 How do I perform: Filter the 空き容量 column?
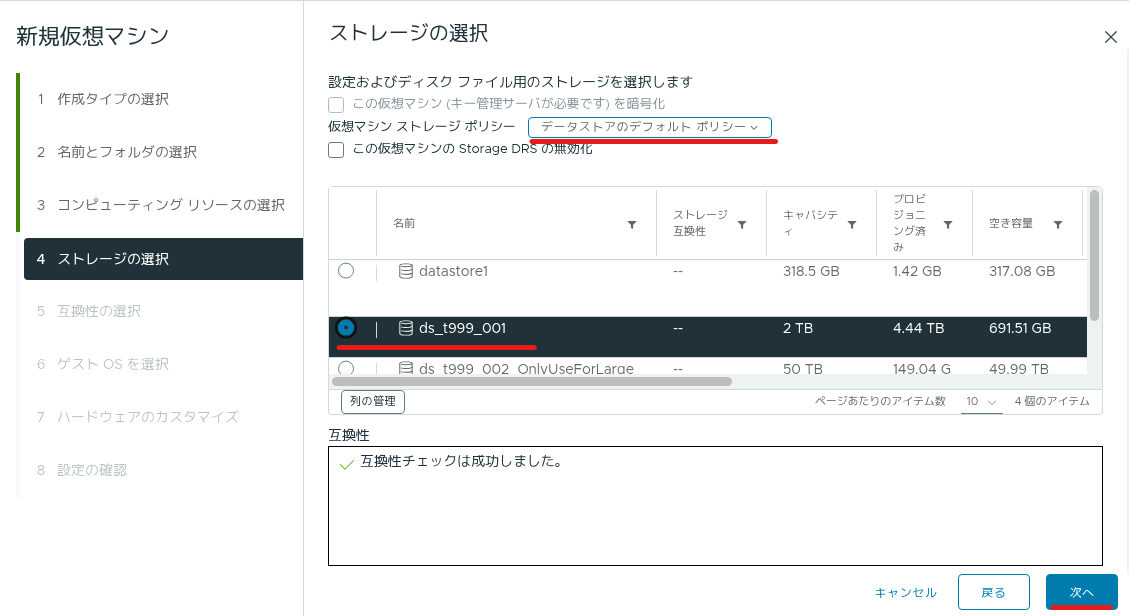pos(1058,225)
